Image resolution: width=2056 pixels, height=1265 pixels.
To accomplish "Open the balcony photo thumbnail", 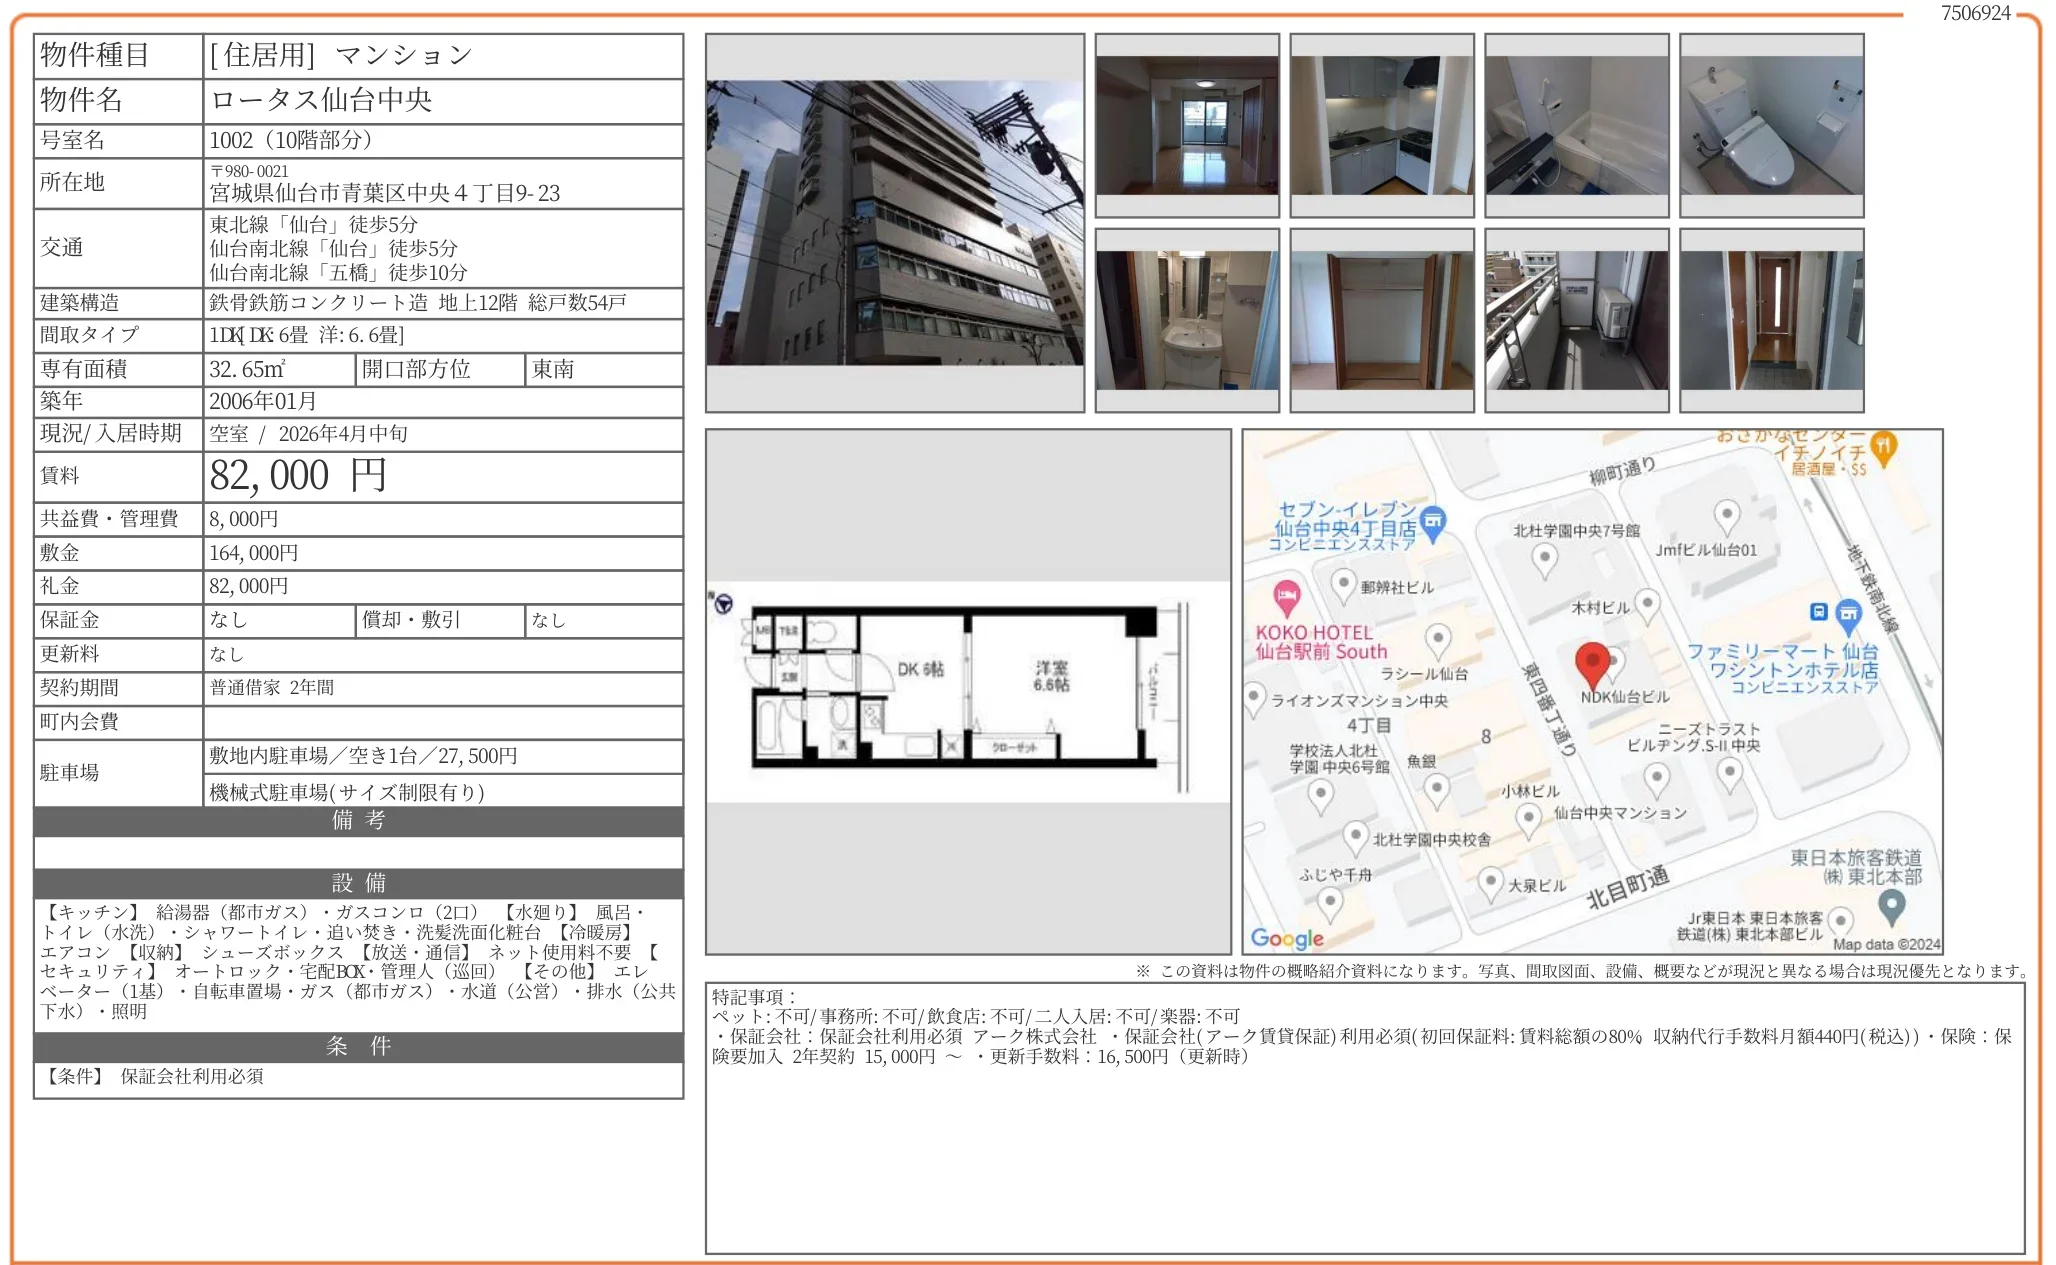I will coord(1576,320).
